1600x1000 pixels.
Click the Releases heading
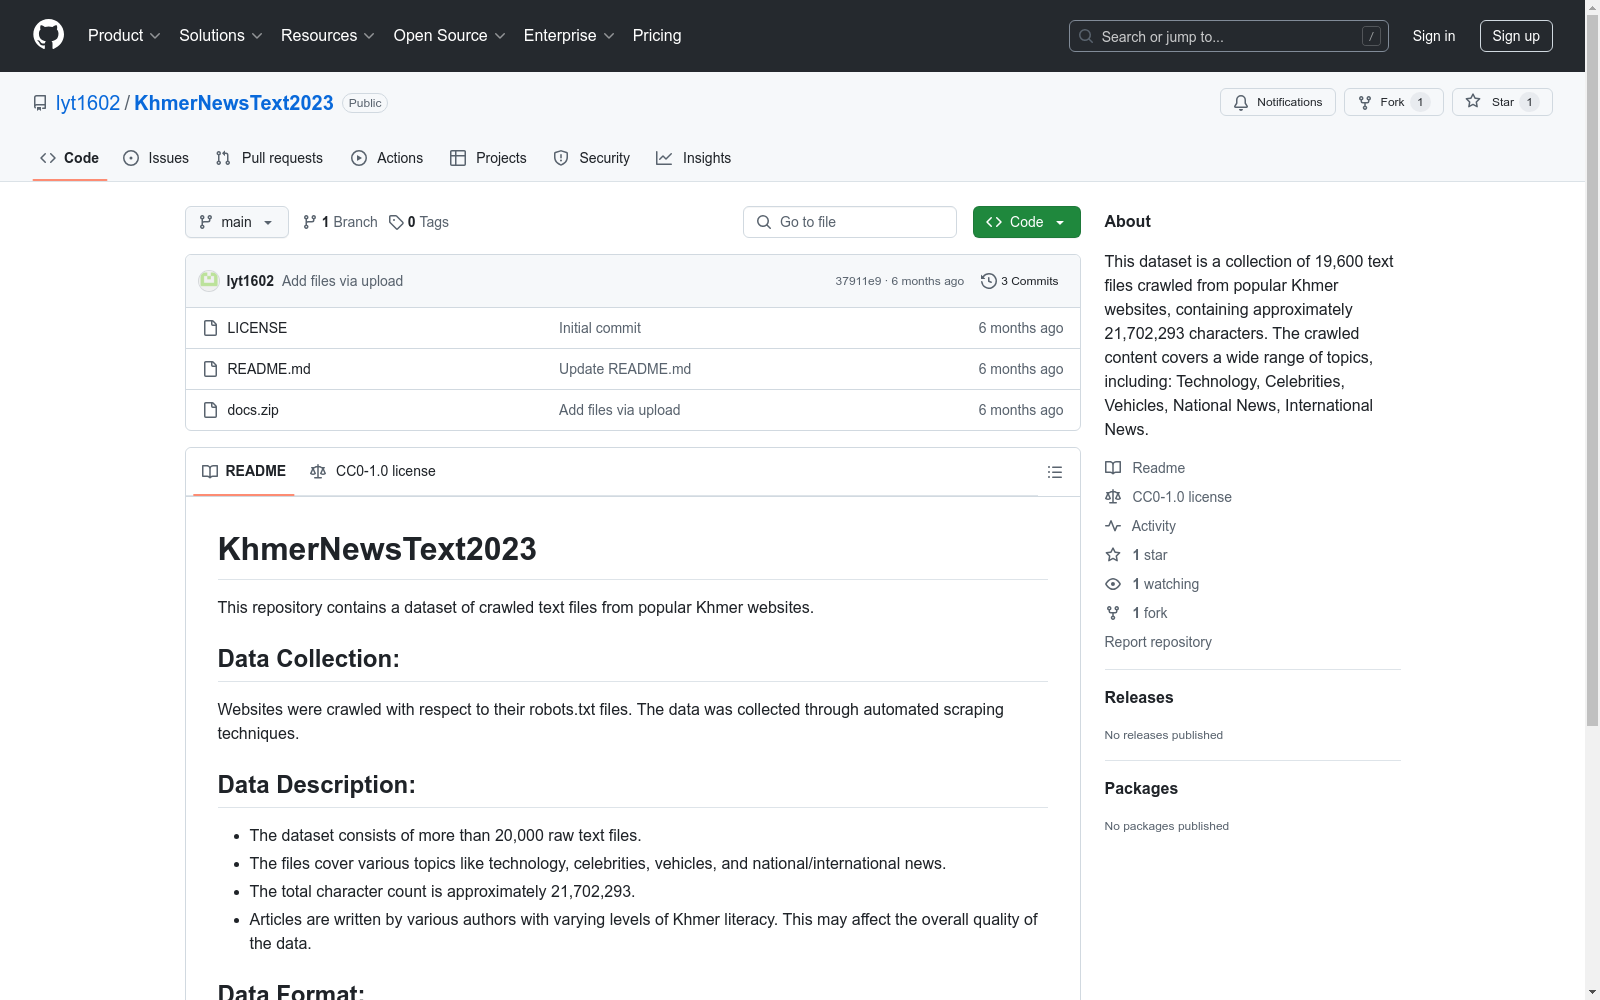pos(1139,698)
